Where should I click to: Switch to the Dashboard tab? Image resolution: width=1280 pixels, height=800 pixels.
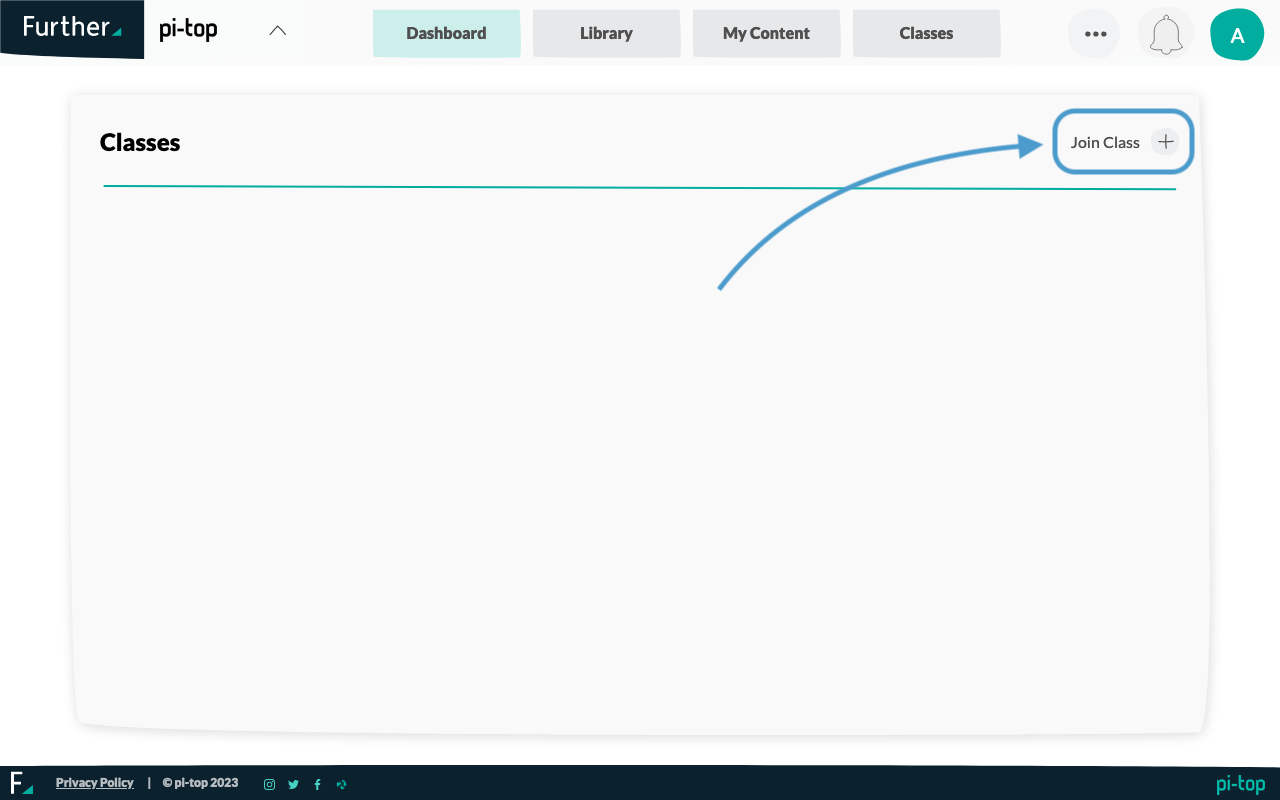pyautogui.click(x=446, y=33)
